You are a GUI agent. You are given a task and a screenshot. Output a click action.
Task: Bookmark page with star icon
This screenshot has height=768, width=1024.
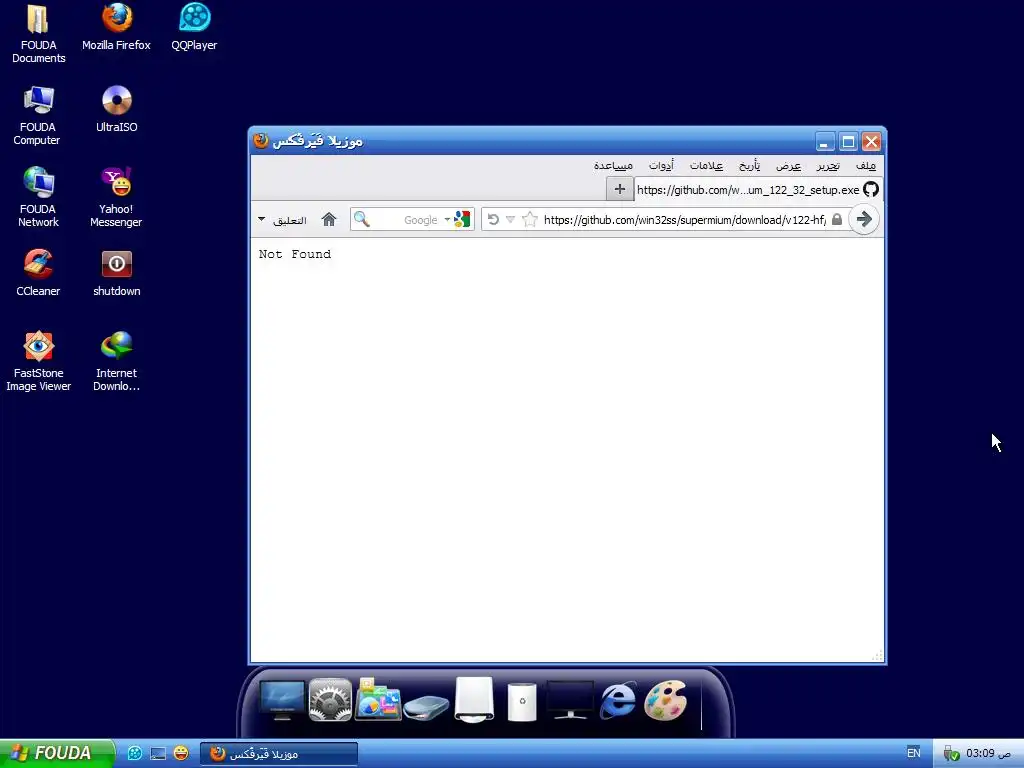tap(530, 219)
